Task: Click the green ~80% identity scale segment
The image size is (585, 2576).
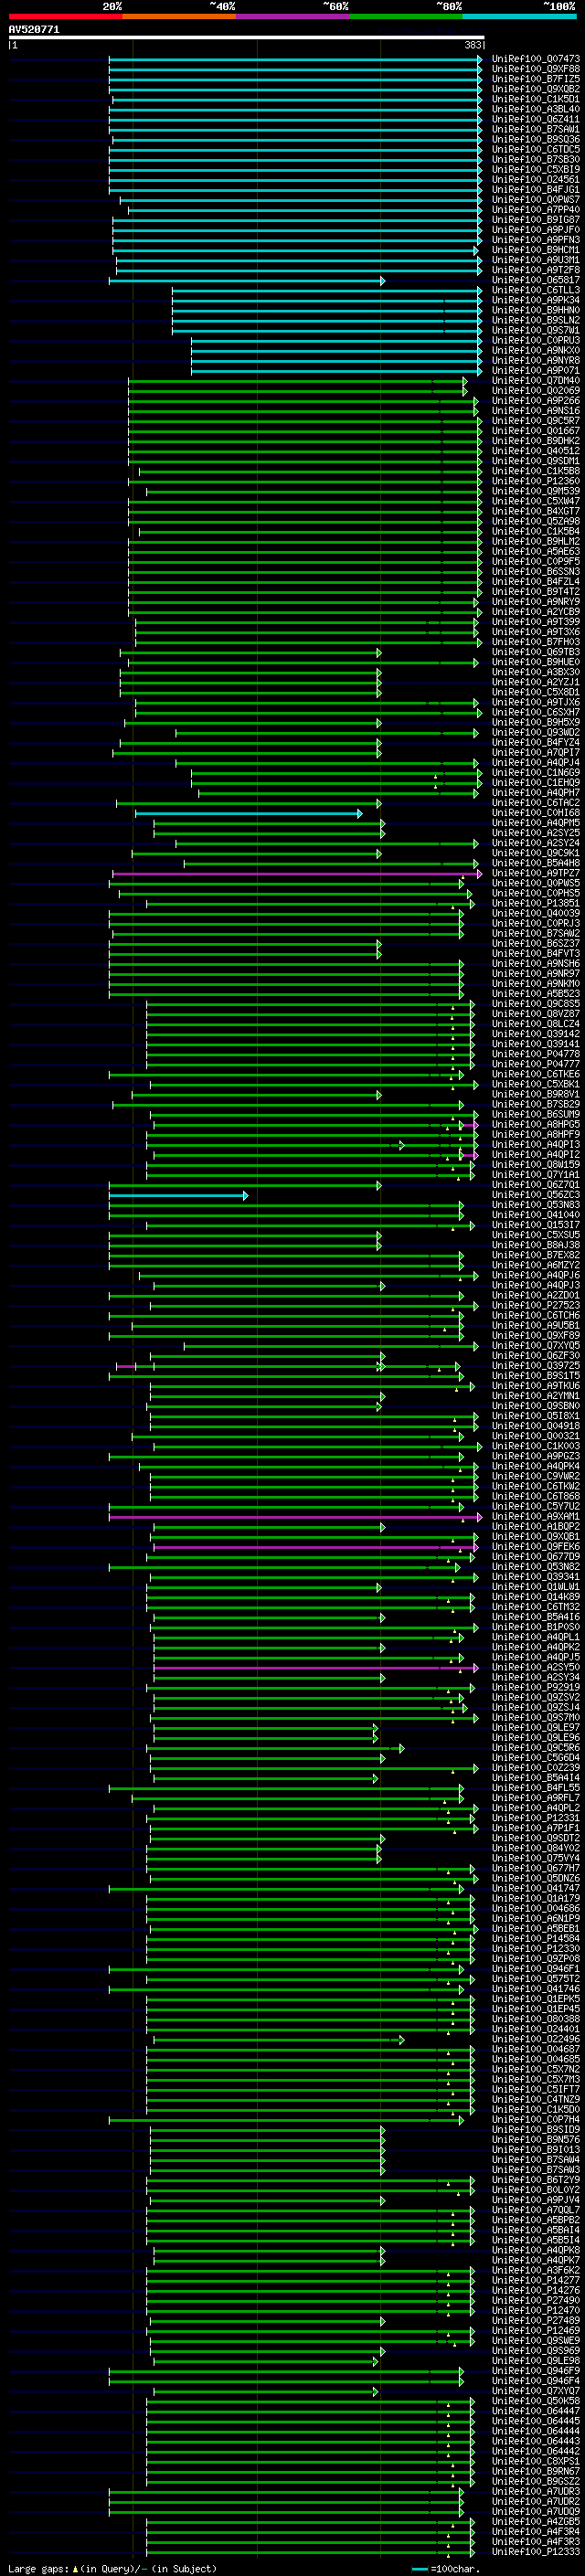Action: pos(406,16)
